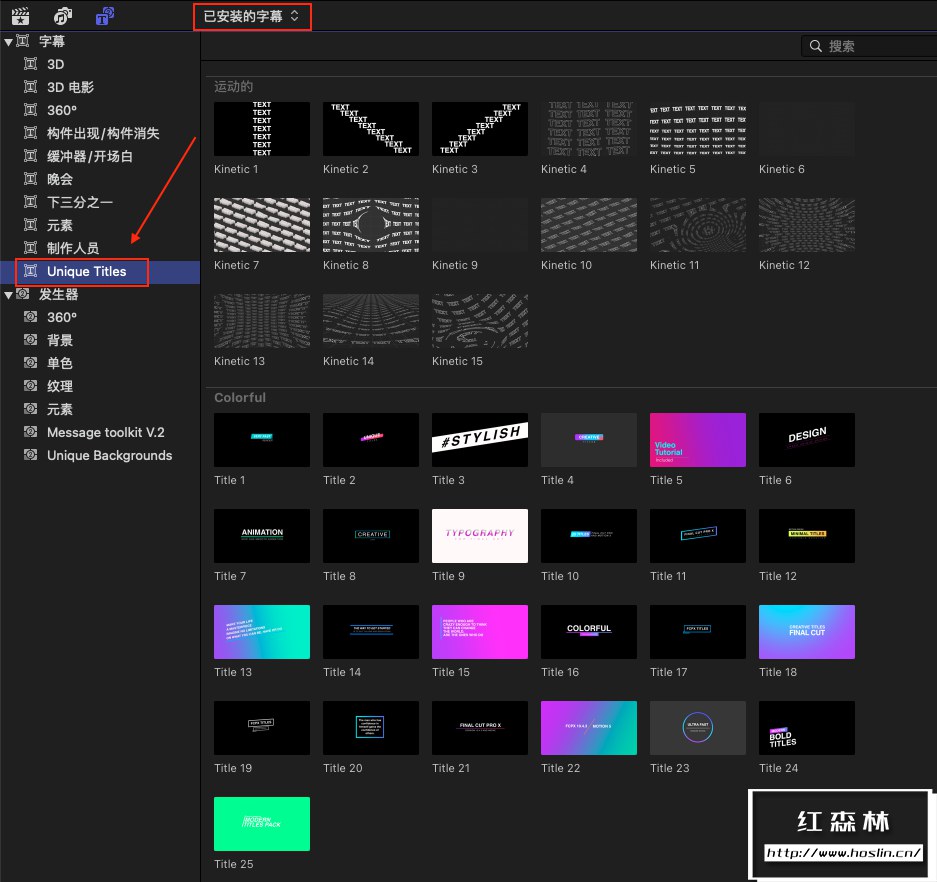Click the 发生器 generators group icon

[23, 294]
